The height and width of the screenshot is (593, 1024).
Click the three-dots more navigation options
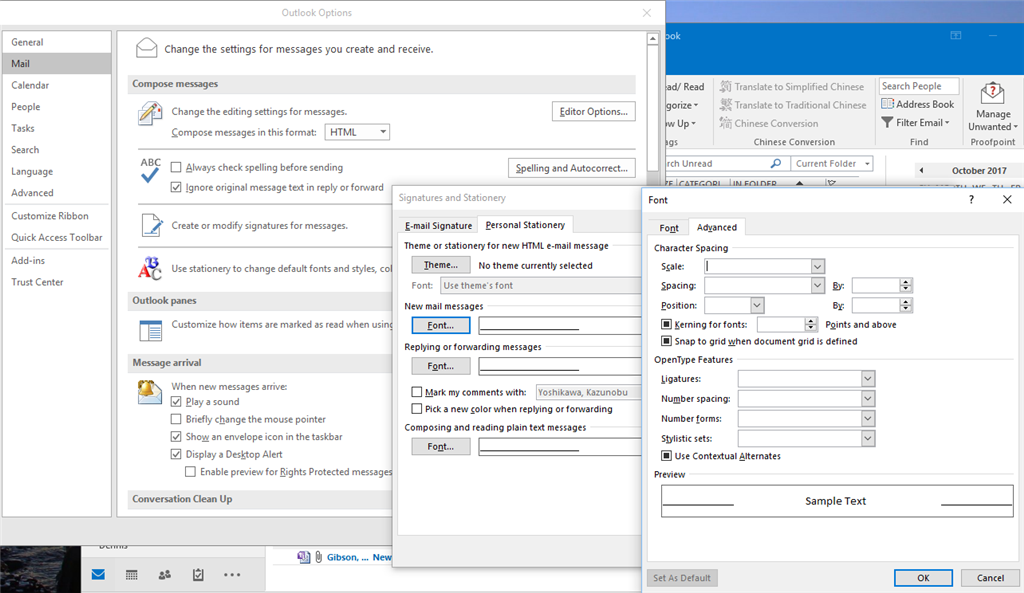click(x=232, y=575)
